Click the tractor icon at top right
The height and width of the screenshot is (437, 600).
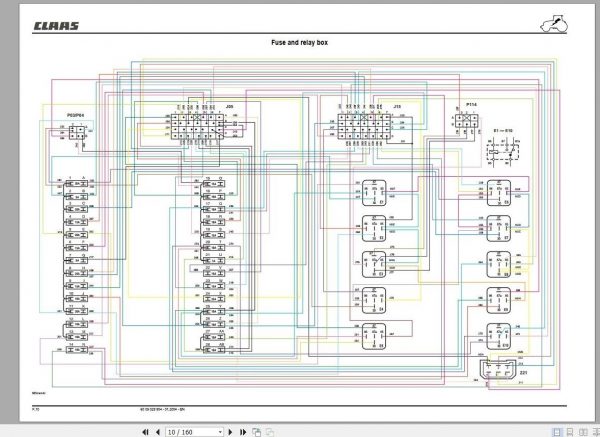554,24
